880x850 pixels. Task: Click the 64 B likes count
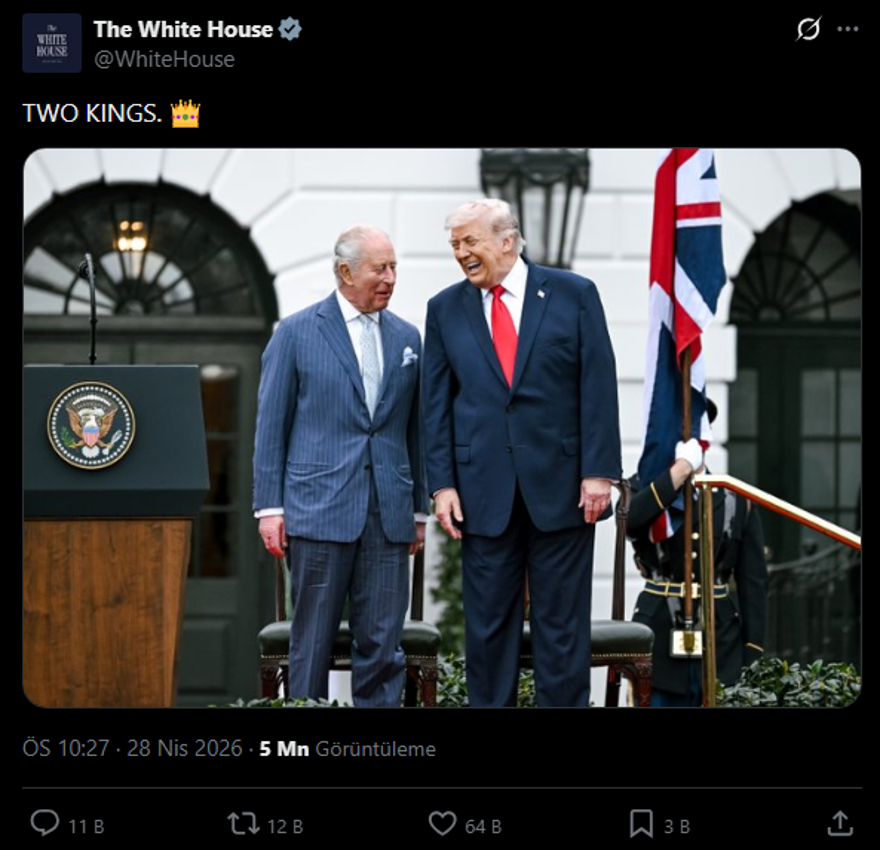[483, 826]
